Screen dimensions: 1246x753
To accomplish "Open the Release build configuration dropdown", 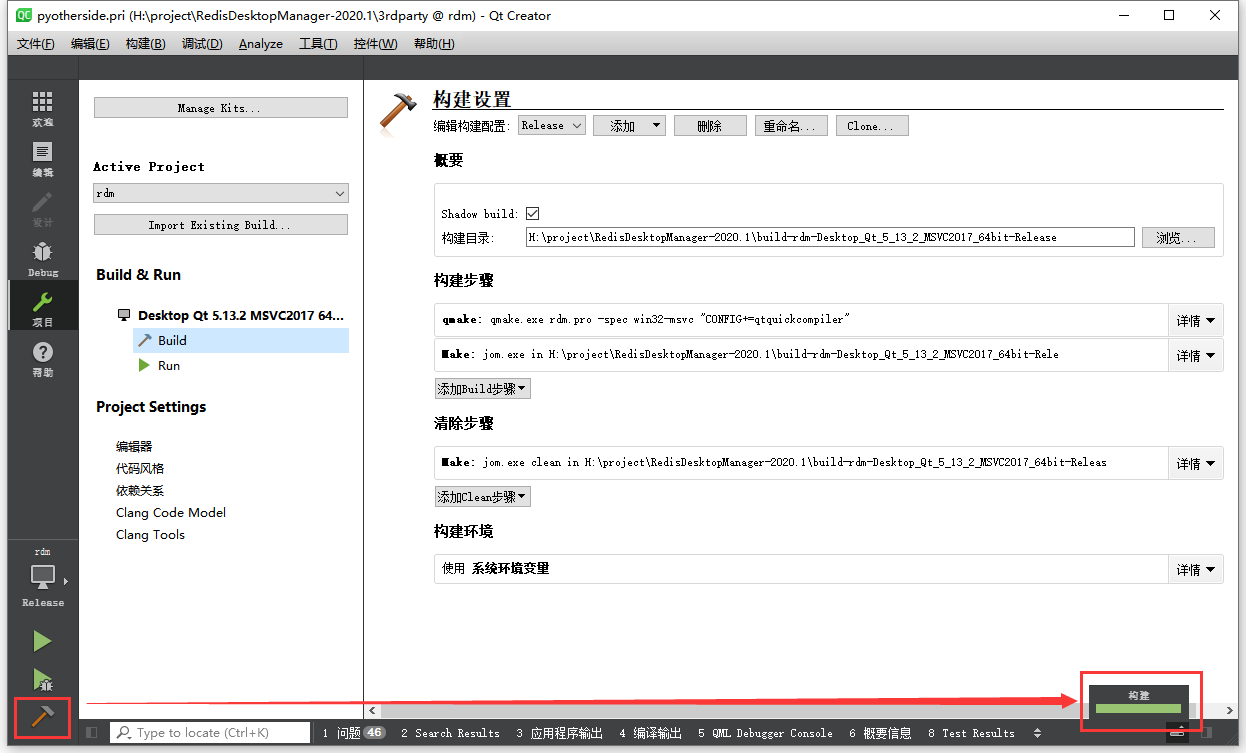I will click(x=551, y=125).
